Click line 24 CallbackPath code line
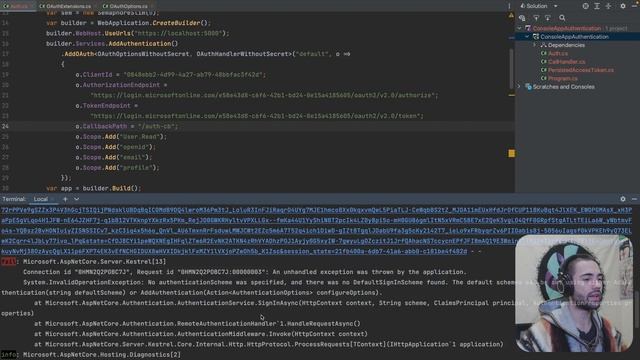This screenshot has height=360, width=640. pyautogui.click(x=127, y=126)
